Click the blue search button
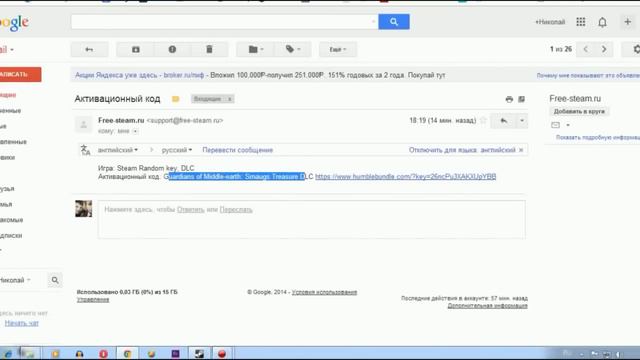 (x=393, y=22)
